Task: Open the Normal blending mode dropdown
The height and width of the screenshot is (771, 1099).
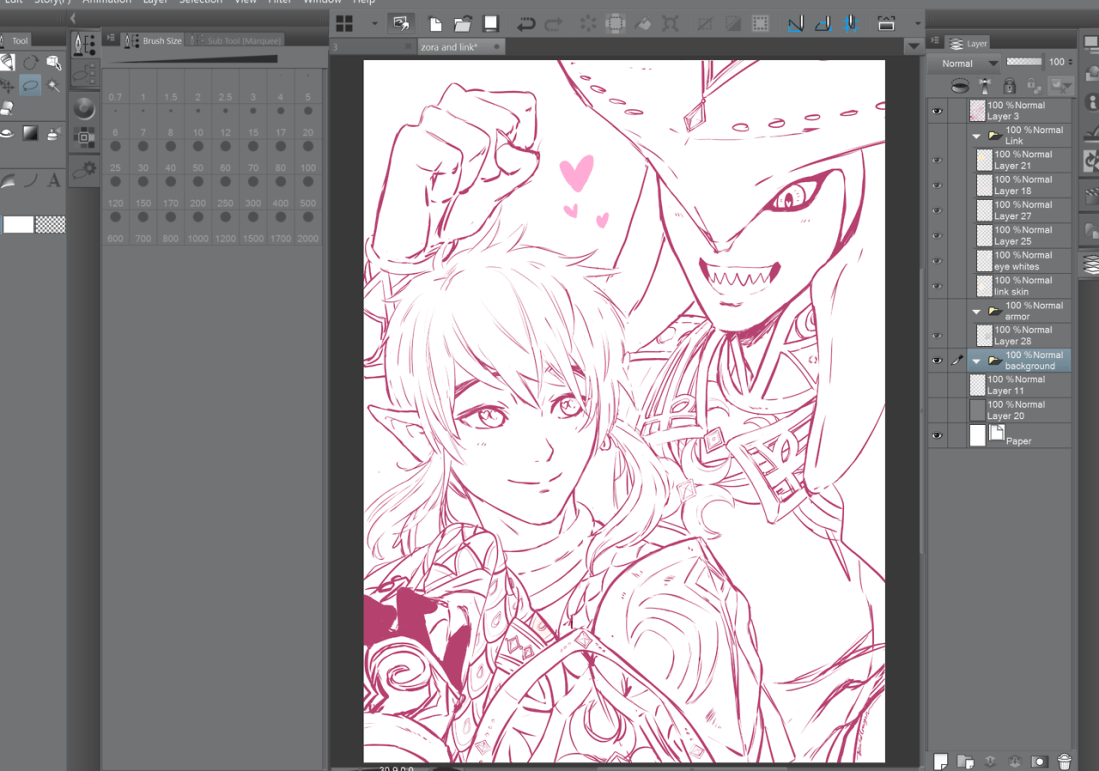Action: click(x=964, y=63)
